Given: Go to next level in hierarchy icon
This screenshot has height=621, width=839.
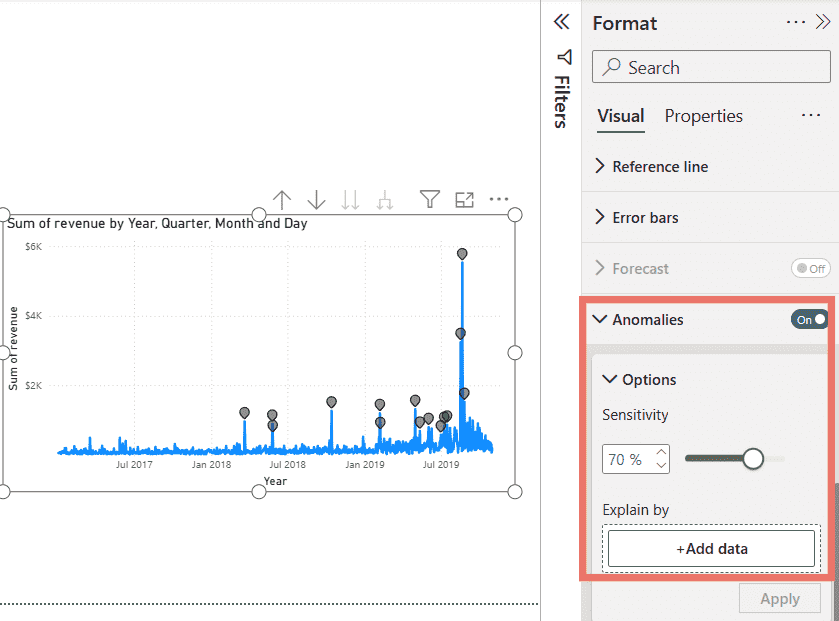Looking at the screenshot, I should [350, 200].
